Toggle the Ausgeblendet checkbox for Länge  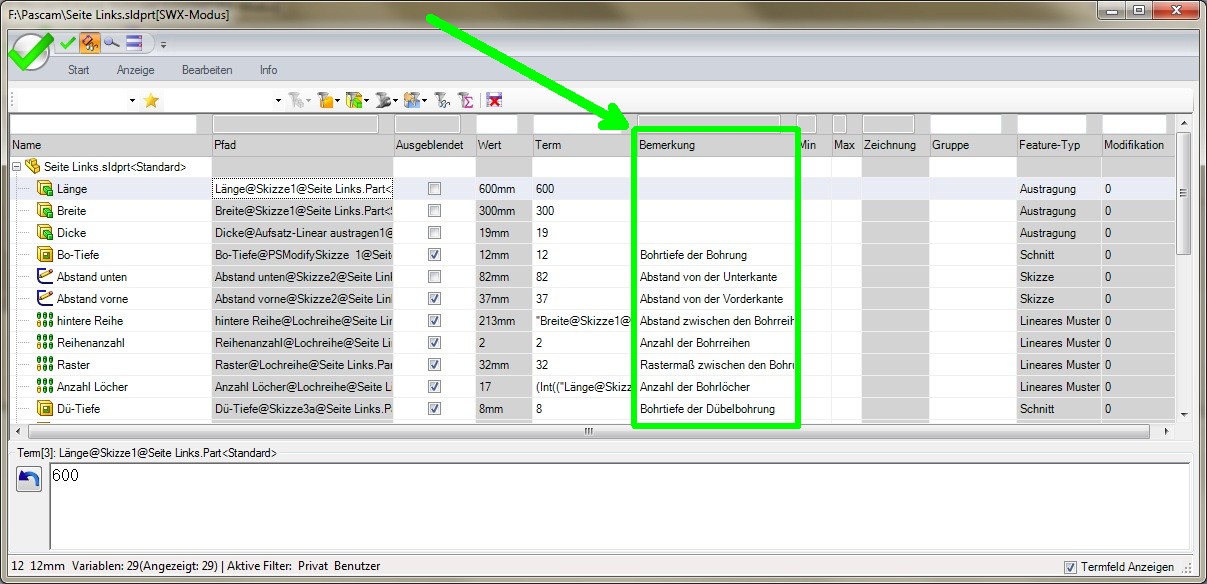434,189
